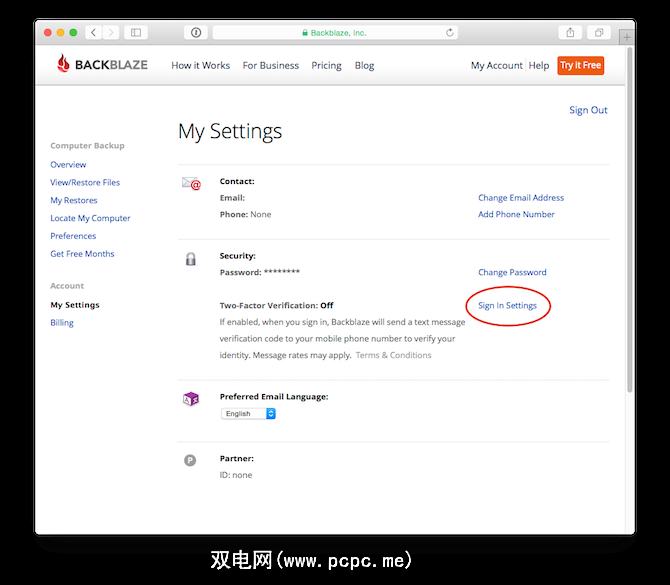Image resolution: width=670 pixels, height=585 pixels.
Task: Toggle the Safari sidebar button
Action: coord(136,32)
